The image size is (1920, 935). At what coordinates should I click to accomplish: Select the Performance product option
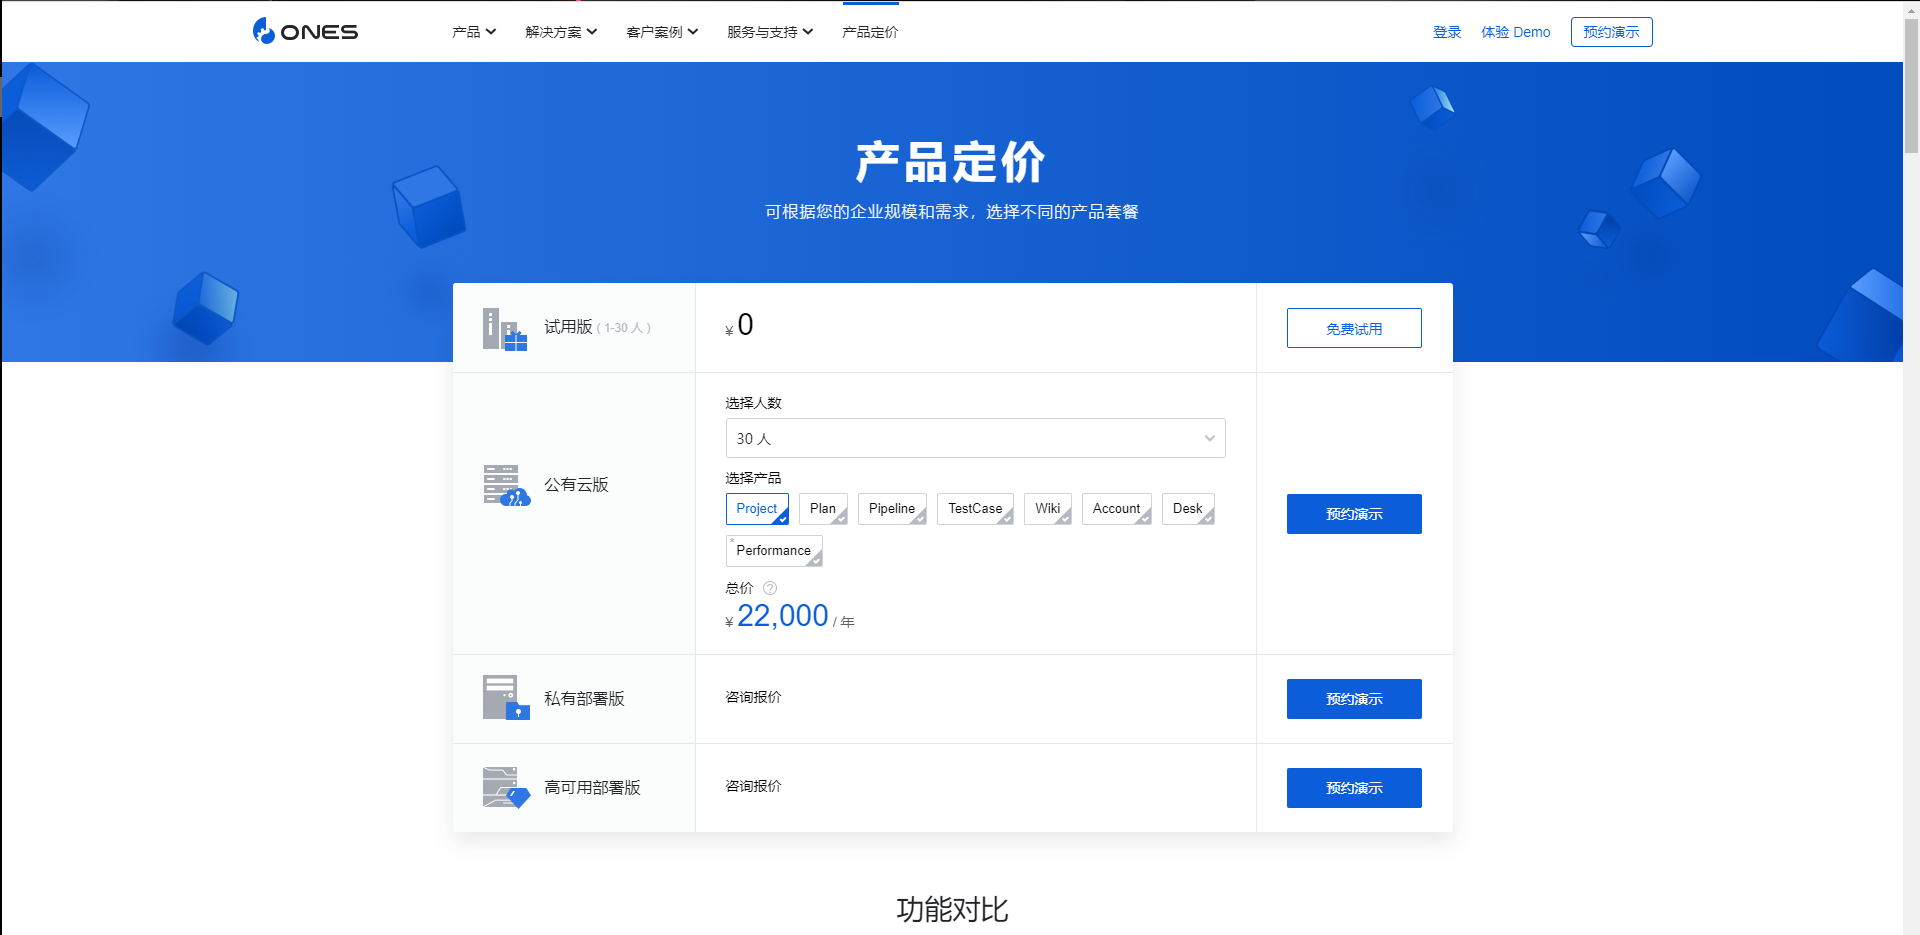(773, 550)
